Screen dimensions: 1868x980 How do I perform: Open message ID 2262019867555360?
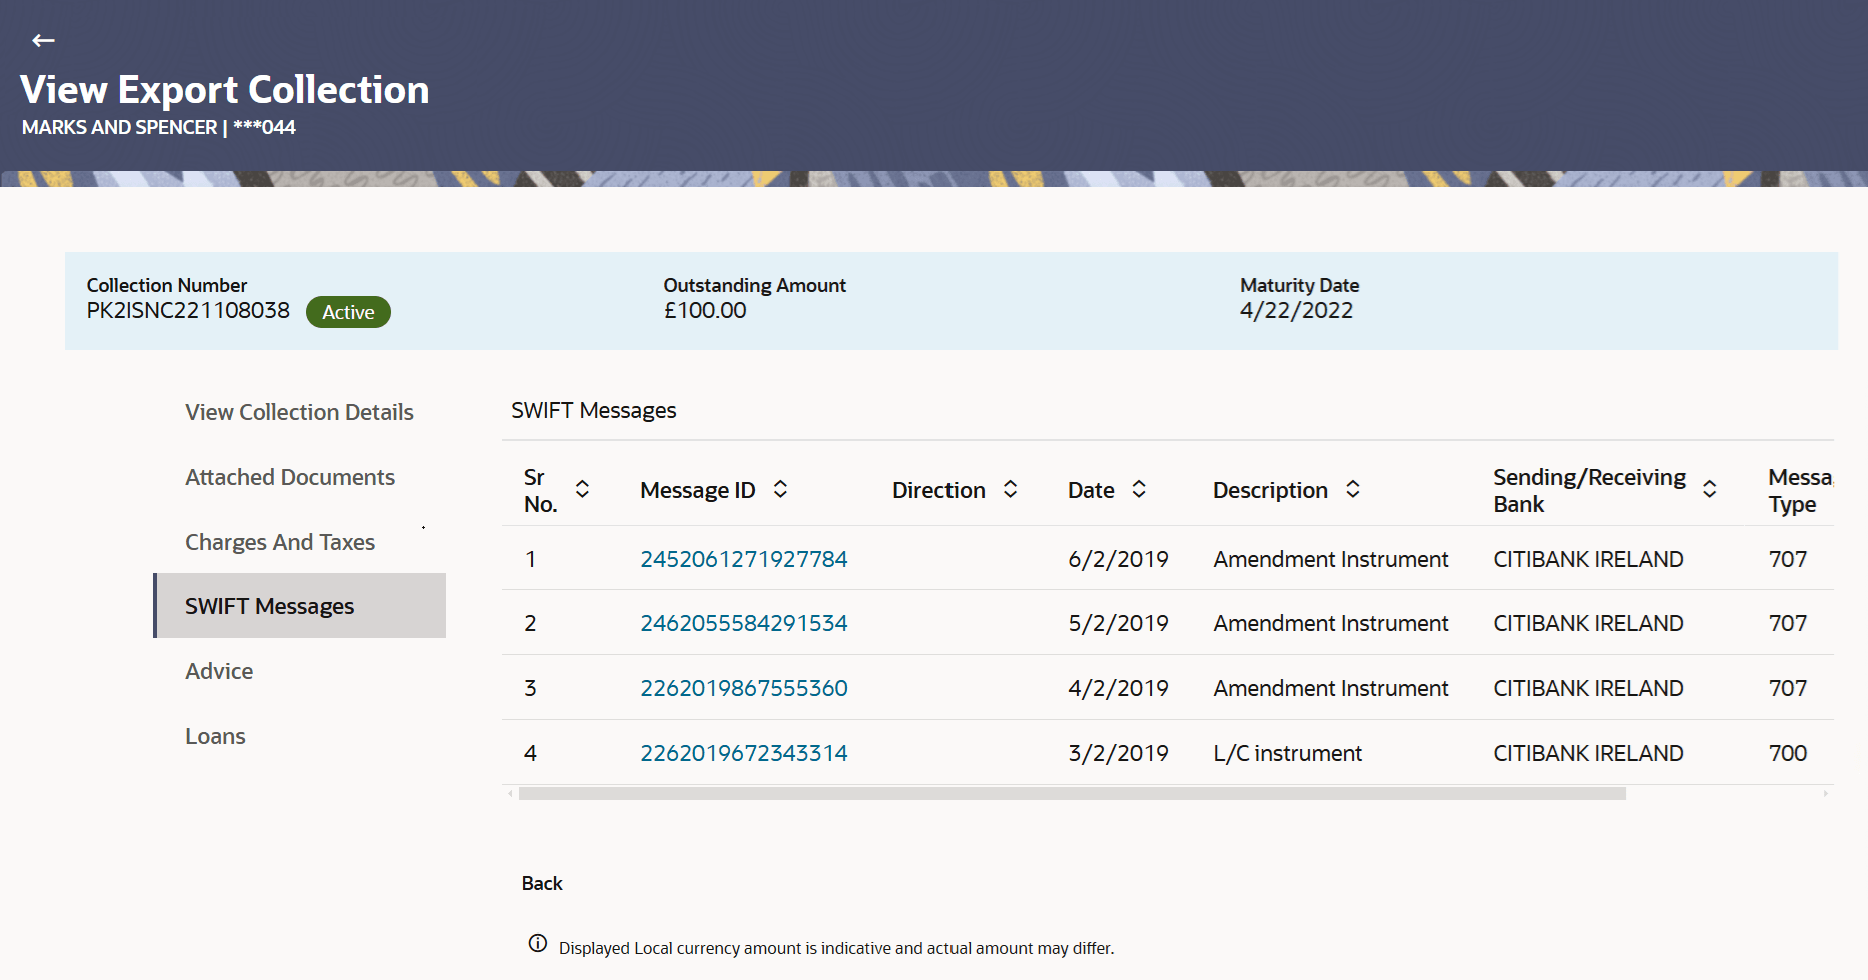[x=743, y=688]
